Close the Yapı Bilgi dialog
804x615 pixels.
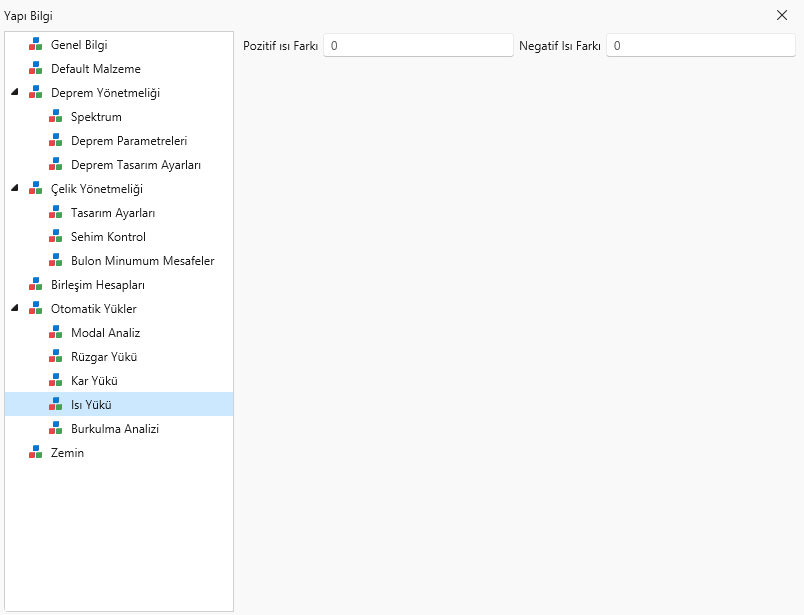point(782,15)
